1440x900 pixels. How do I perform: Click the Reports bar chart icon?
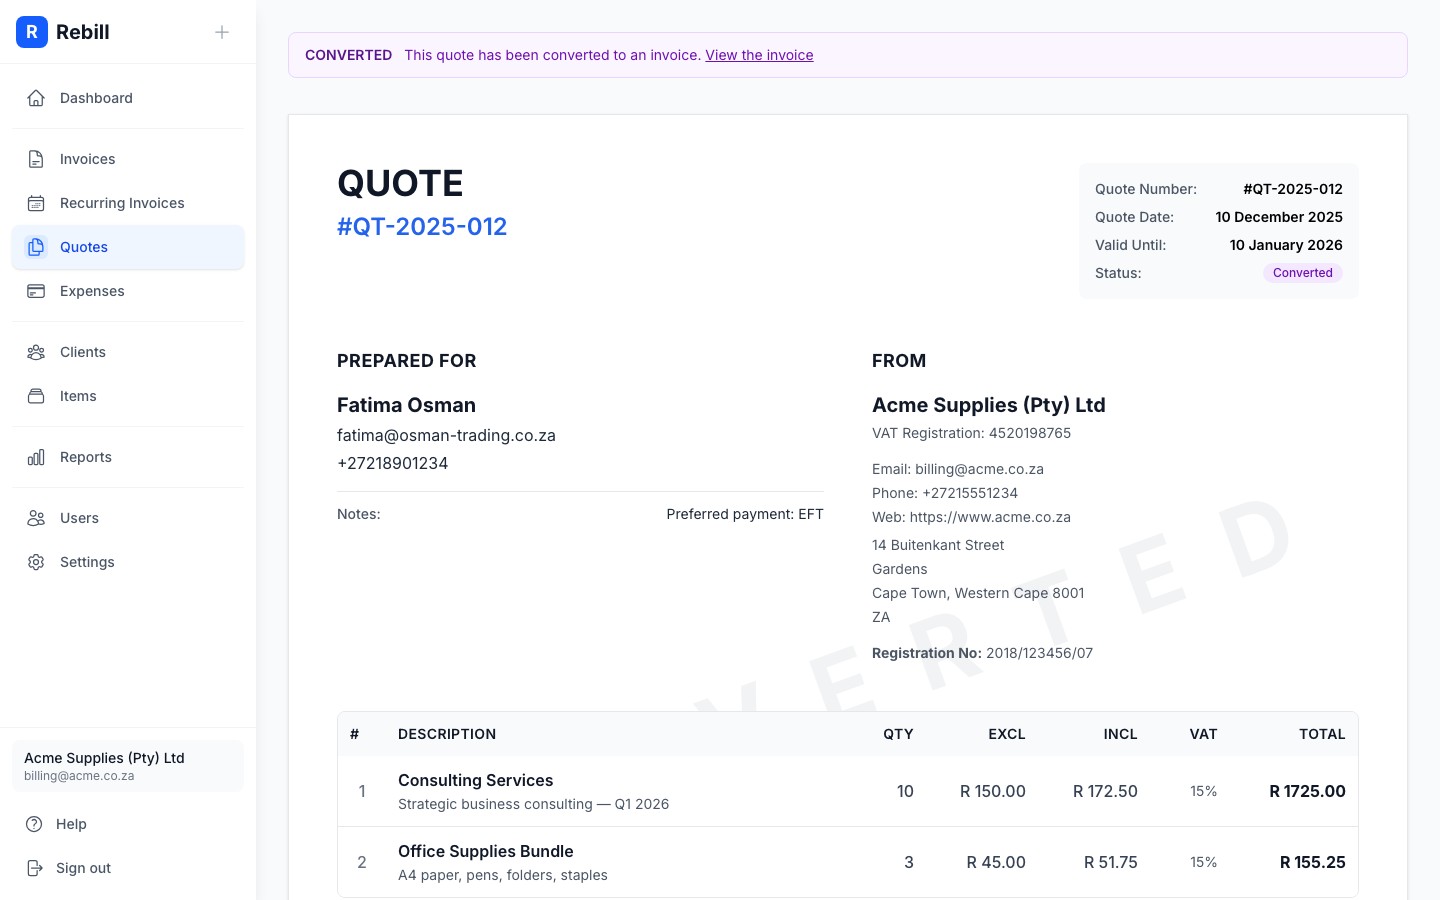[36, 457]
